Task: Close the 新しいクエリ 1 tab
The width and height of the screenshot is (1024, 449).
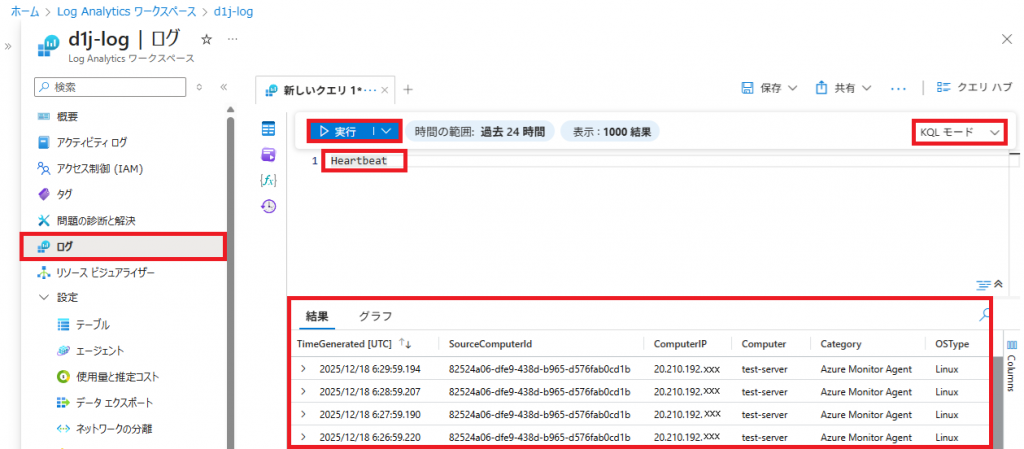Action: click(385, 90)
